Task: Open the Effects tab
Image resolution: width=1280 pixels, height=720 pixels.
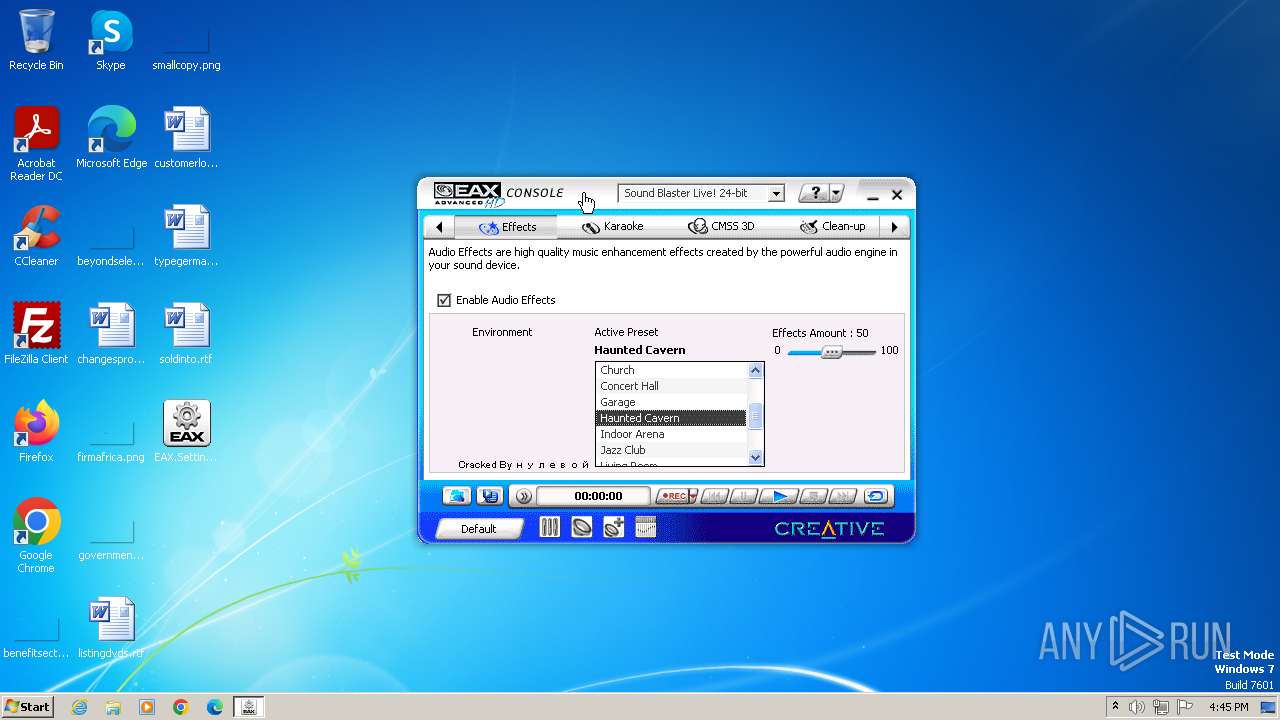Action: point(507,227)
